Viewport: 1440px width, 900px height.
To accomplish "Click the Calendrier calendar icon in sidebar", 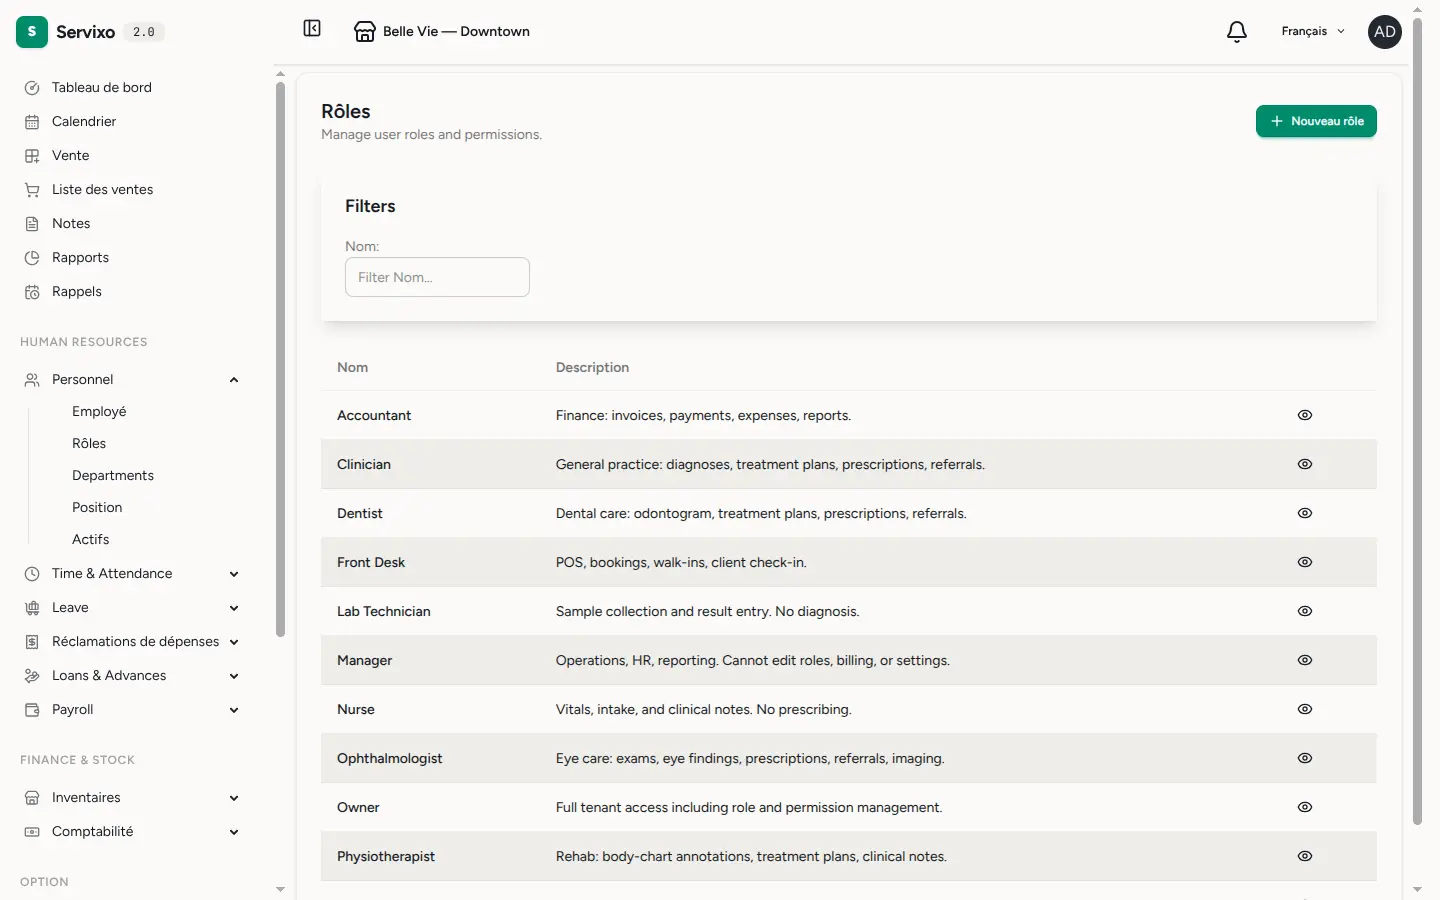I will click(32, 121).
